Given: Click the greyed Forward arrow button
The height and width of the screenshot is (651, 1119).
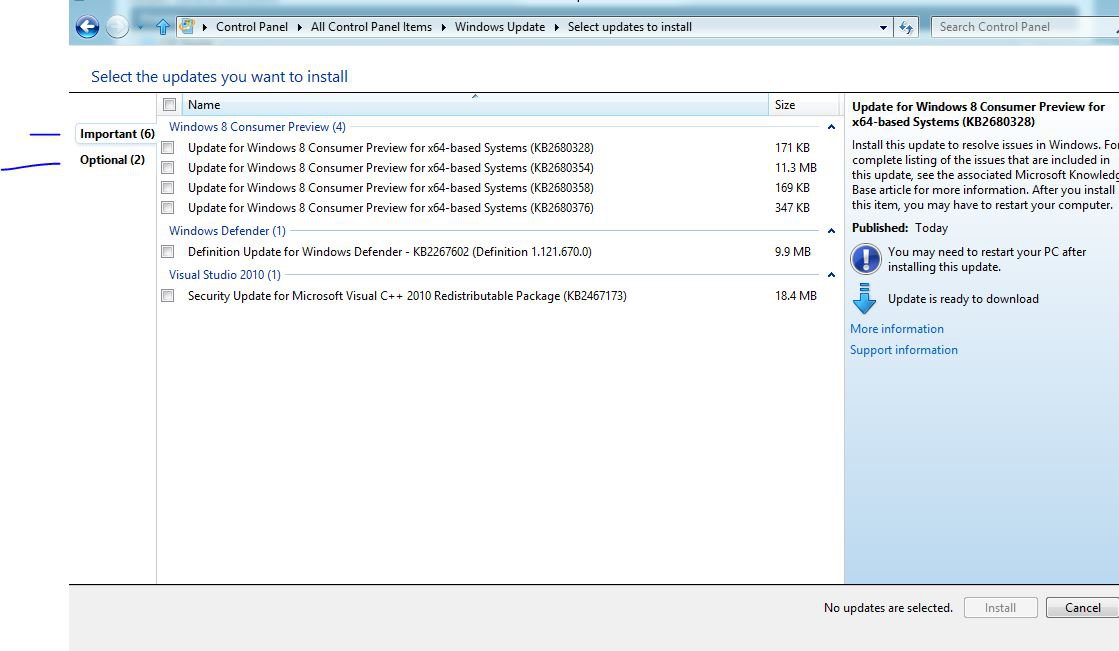Looking at the screenshot, I should point(117,27).
